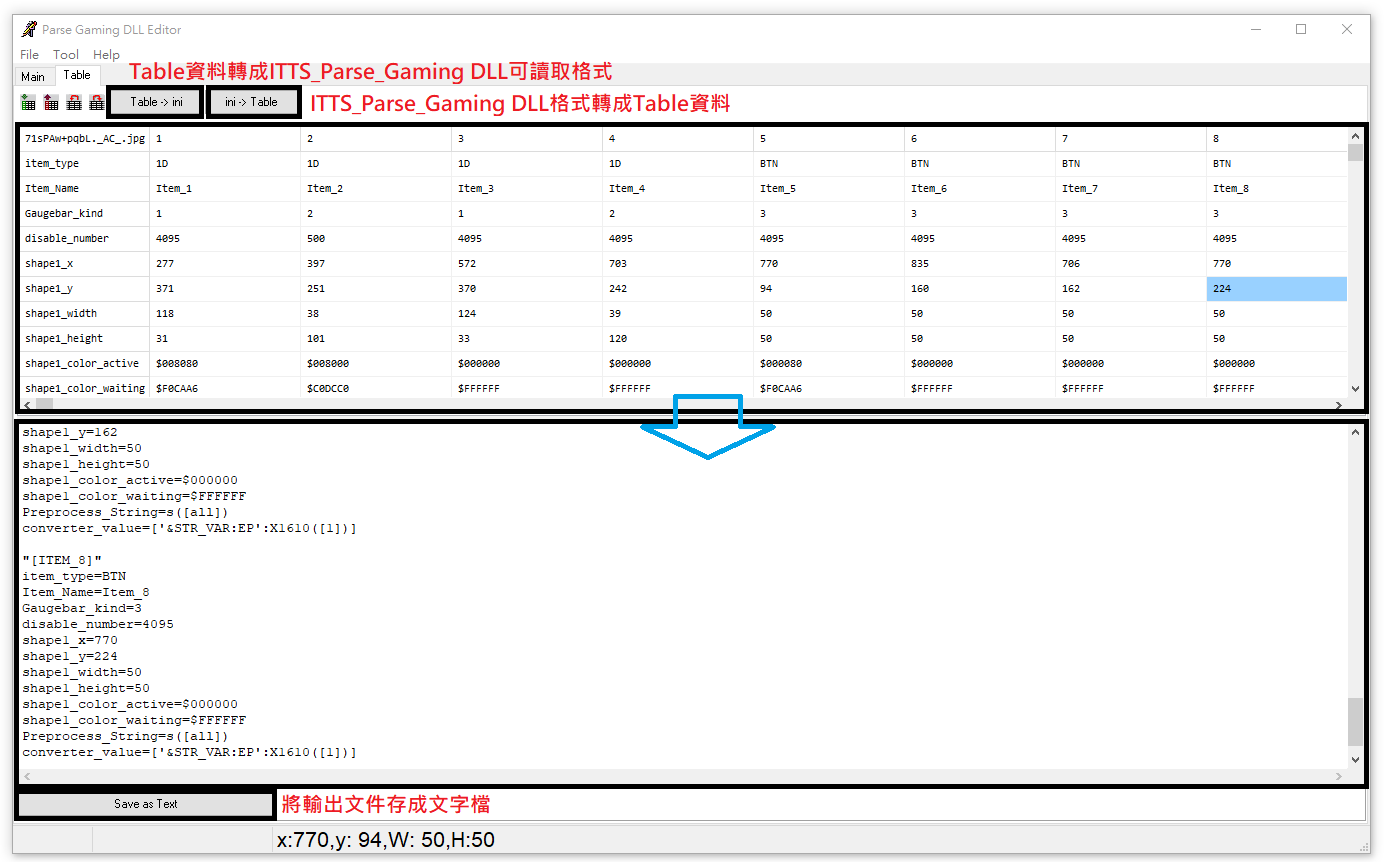Select the shape1_y row label

(85, 289)
